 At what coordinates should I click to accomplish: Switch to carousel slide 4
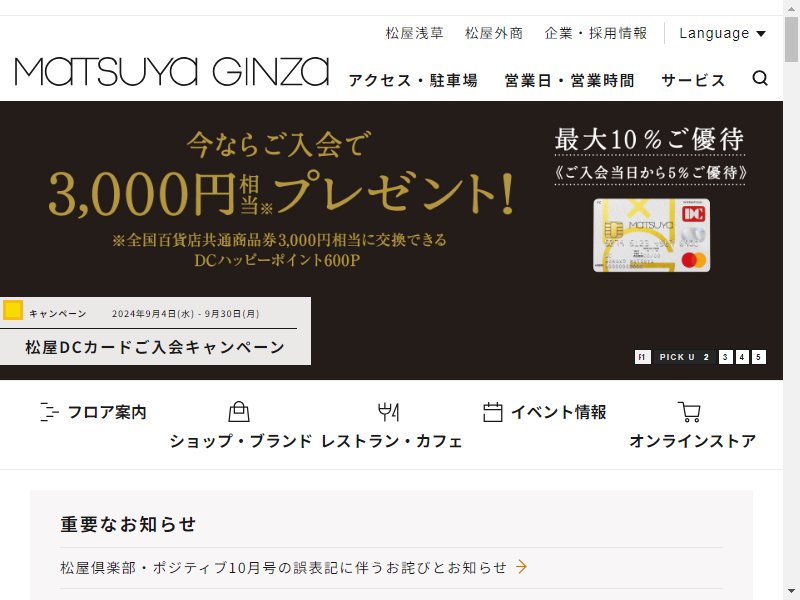[x=742, y=357]
